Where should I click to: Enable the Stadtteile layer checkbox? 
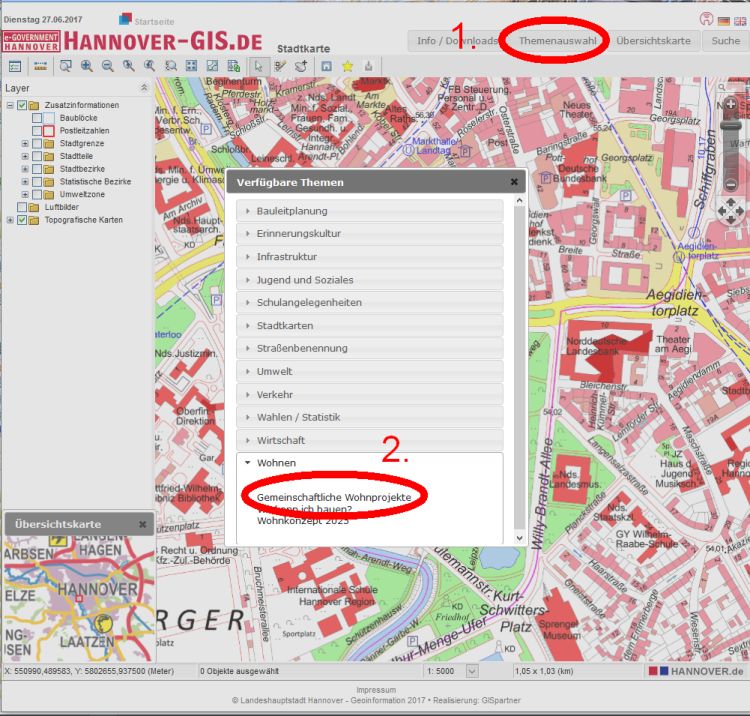(x=37, y=156)
